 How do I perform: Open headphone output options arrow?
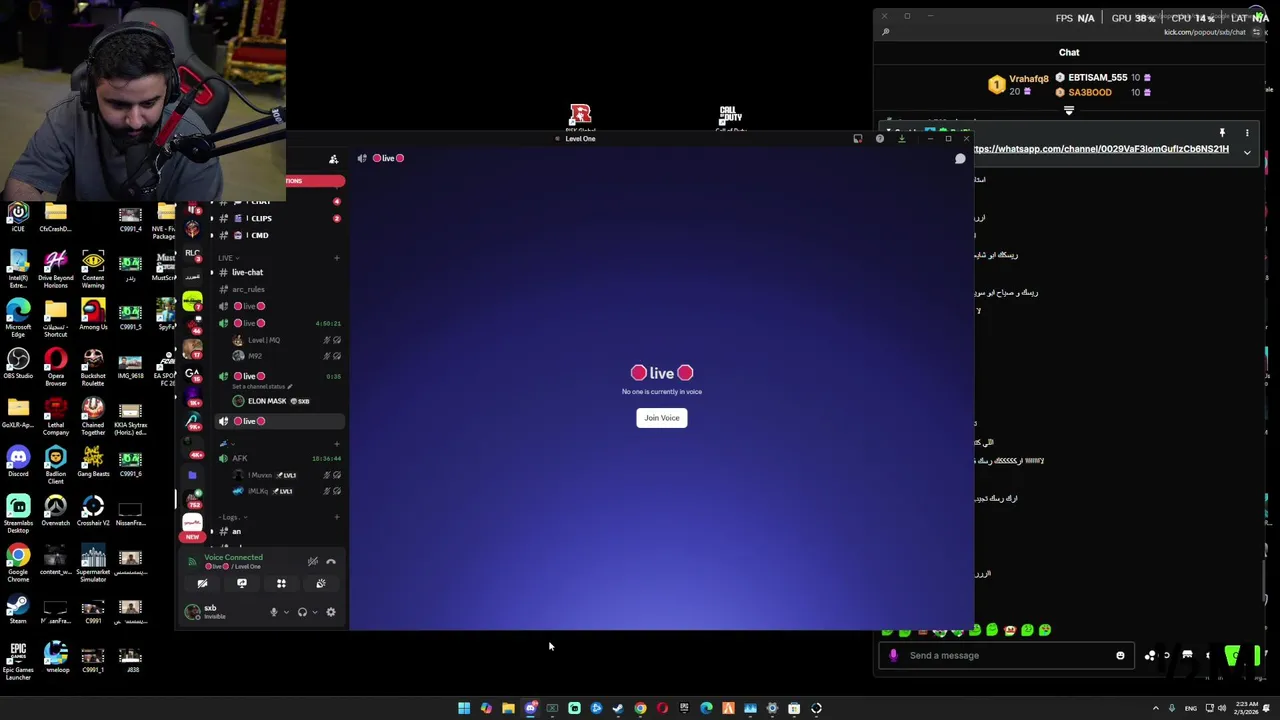point(315,612)
